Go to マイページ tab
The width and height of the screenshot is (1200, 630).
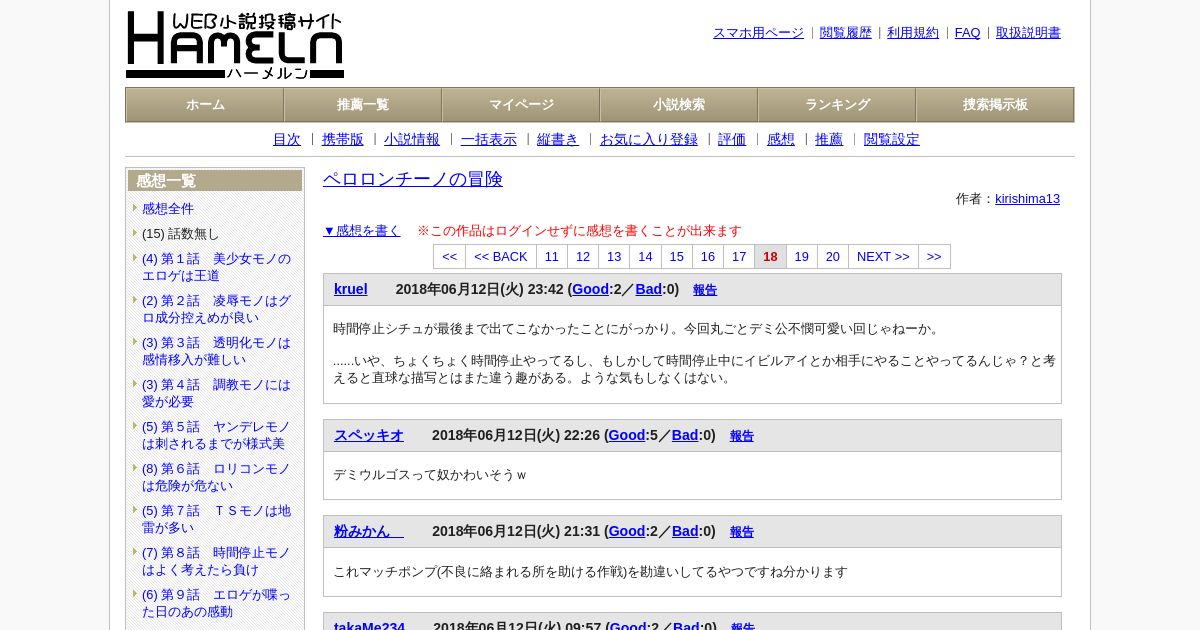(x=521, y=105)
